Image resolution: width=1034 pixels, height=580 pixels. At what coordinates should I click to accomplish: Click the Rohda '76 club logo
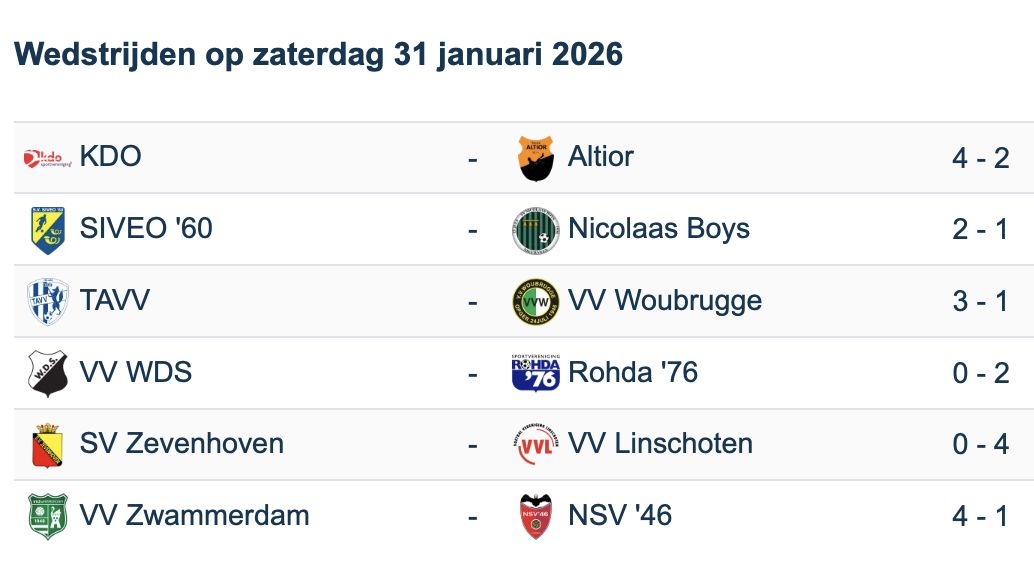coord(536,374)
